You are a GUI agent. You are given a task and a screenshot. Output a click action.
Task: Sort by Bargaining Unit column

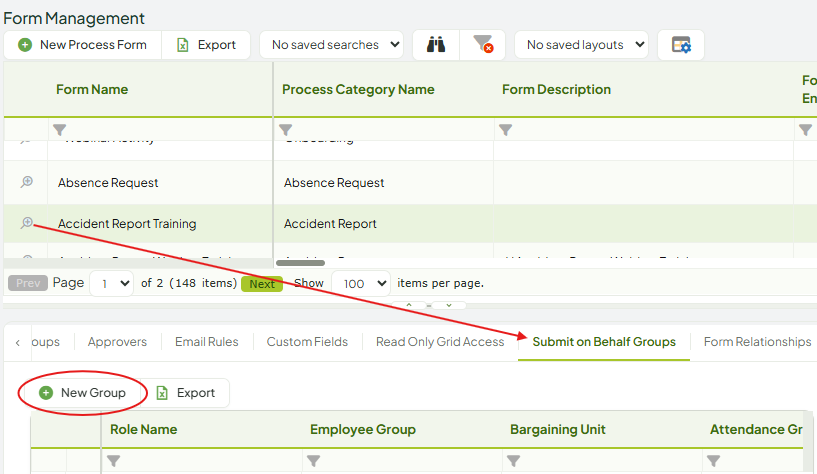pyautogui.click(x=558, y=430)
